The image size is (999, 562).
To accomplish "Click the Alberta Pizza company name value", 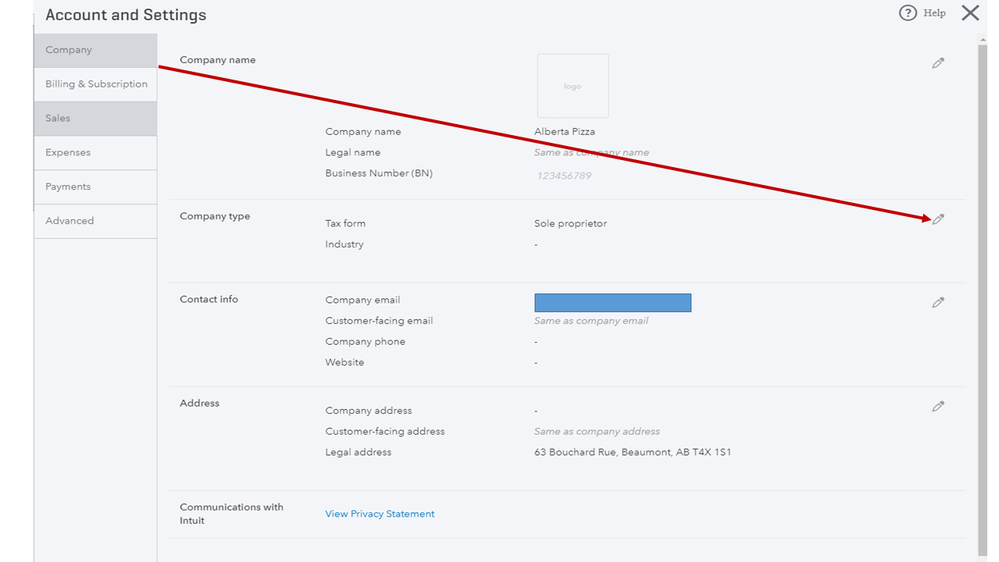I will pyautogui.click(x=565, y=132).
